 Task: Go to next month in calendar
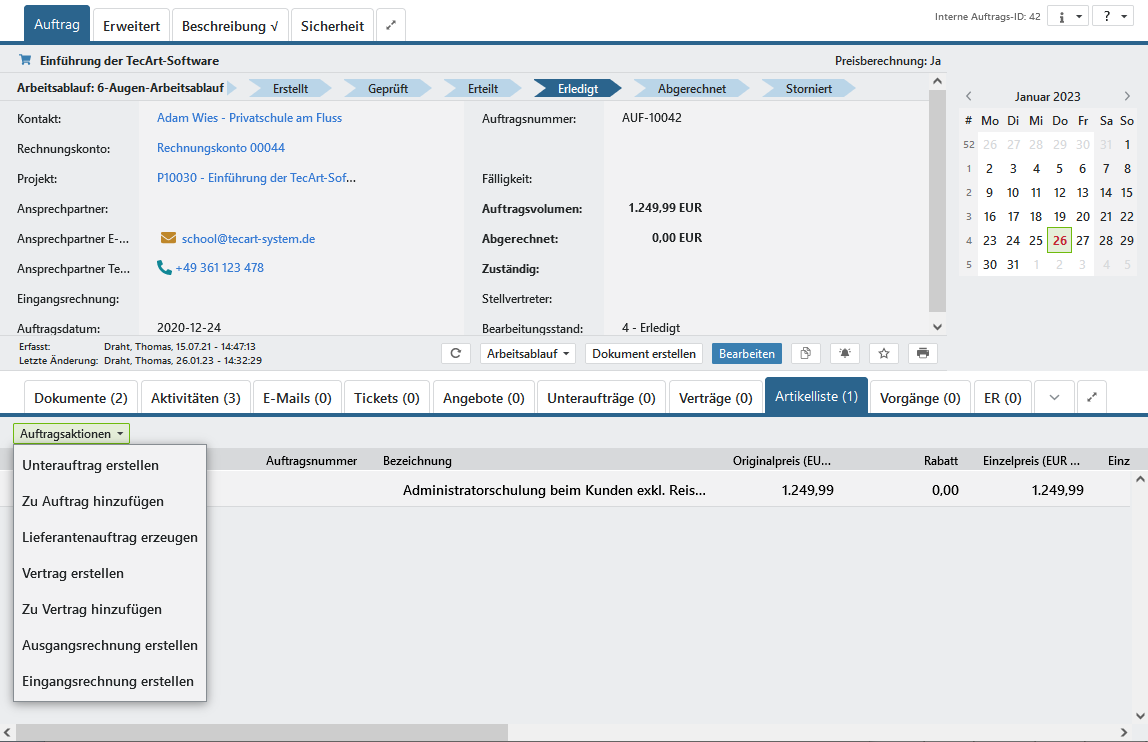coord(1127,97)
